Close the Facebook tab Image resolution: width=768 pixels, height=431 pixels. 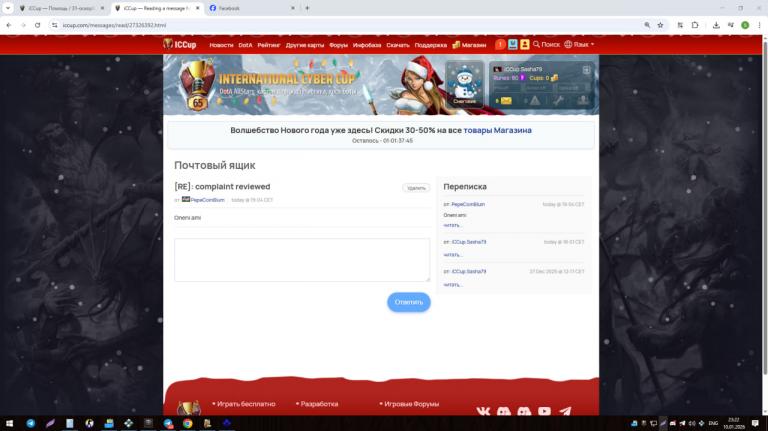pyautogui.click(x=293, y=8)
